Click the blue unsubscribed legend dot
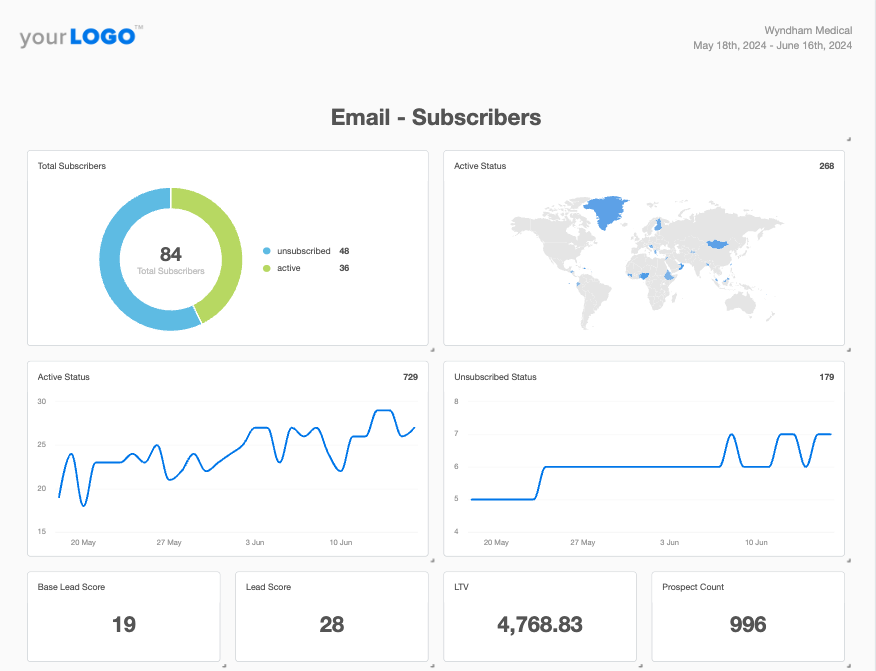876x671 pixels. (267, 251)
